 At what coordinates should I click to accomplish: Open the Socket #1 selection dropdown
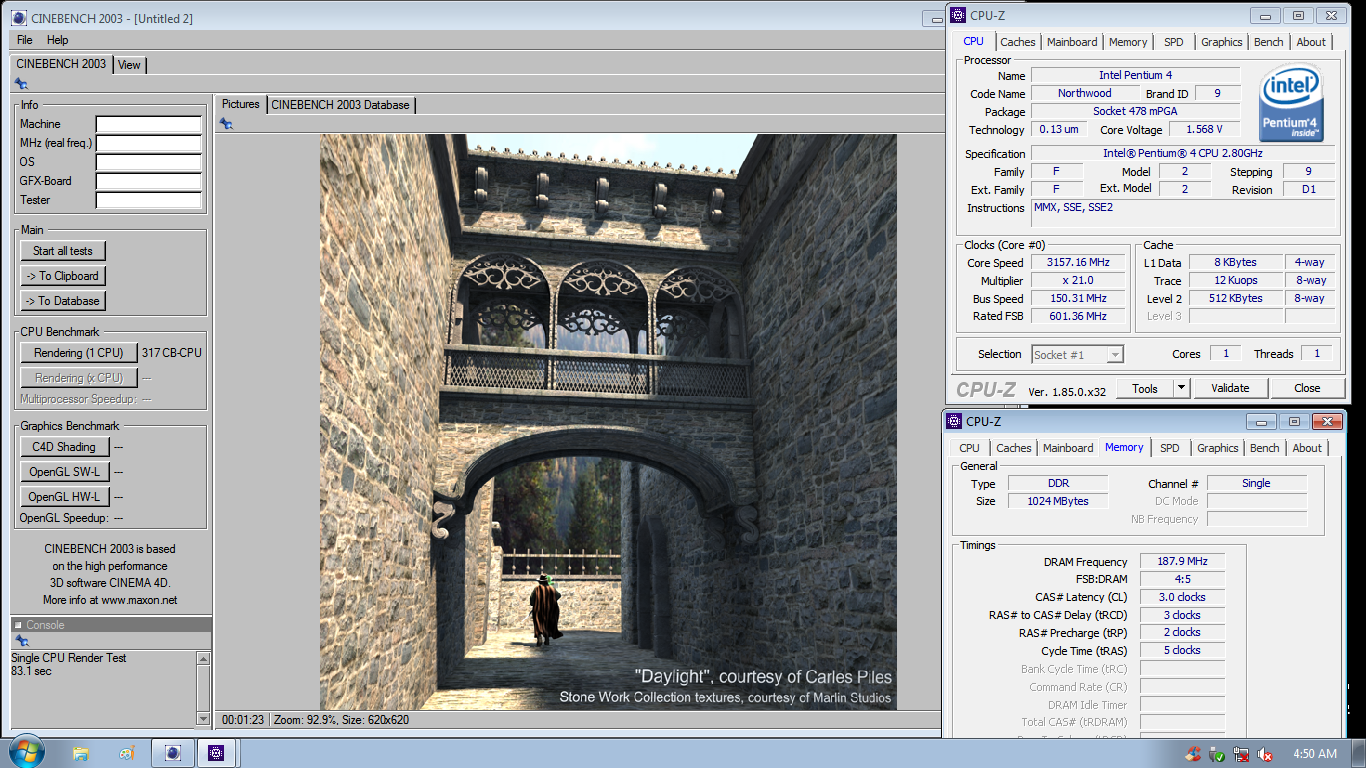pyautogui.click(x=1077, y=354)
